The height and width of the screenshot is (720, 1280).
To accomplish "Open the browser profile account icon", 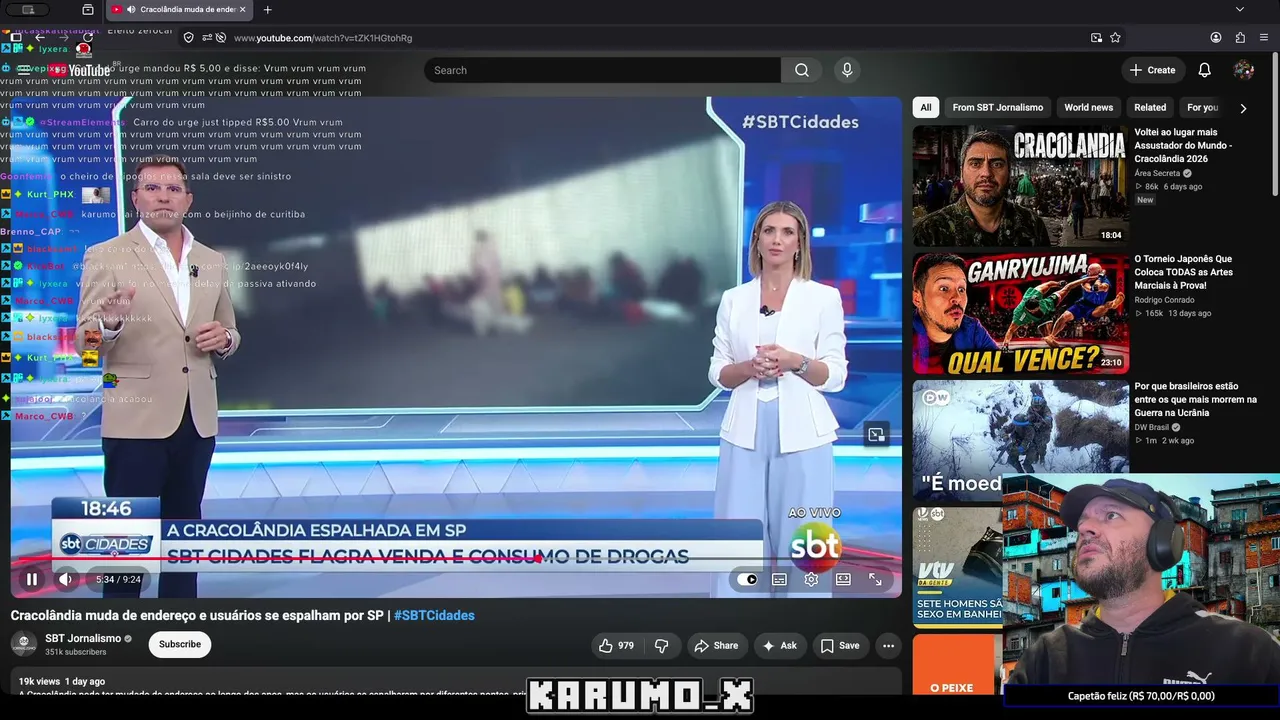I will (x=1216, y=38).
